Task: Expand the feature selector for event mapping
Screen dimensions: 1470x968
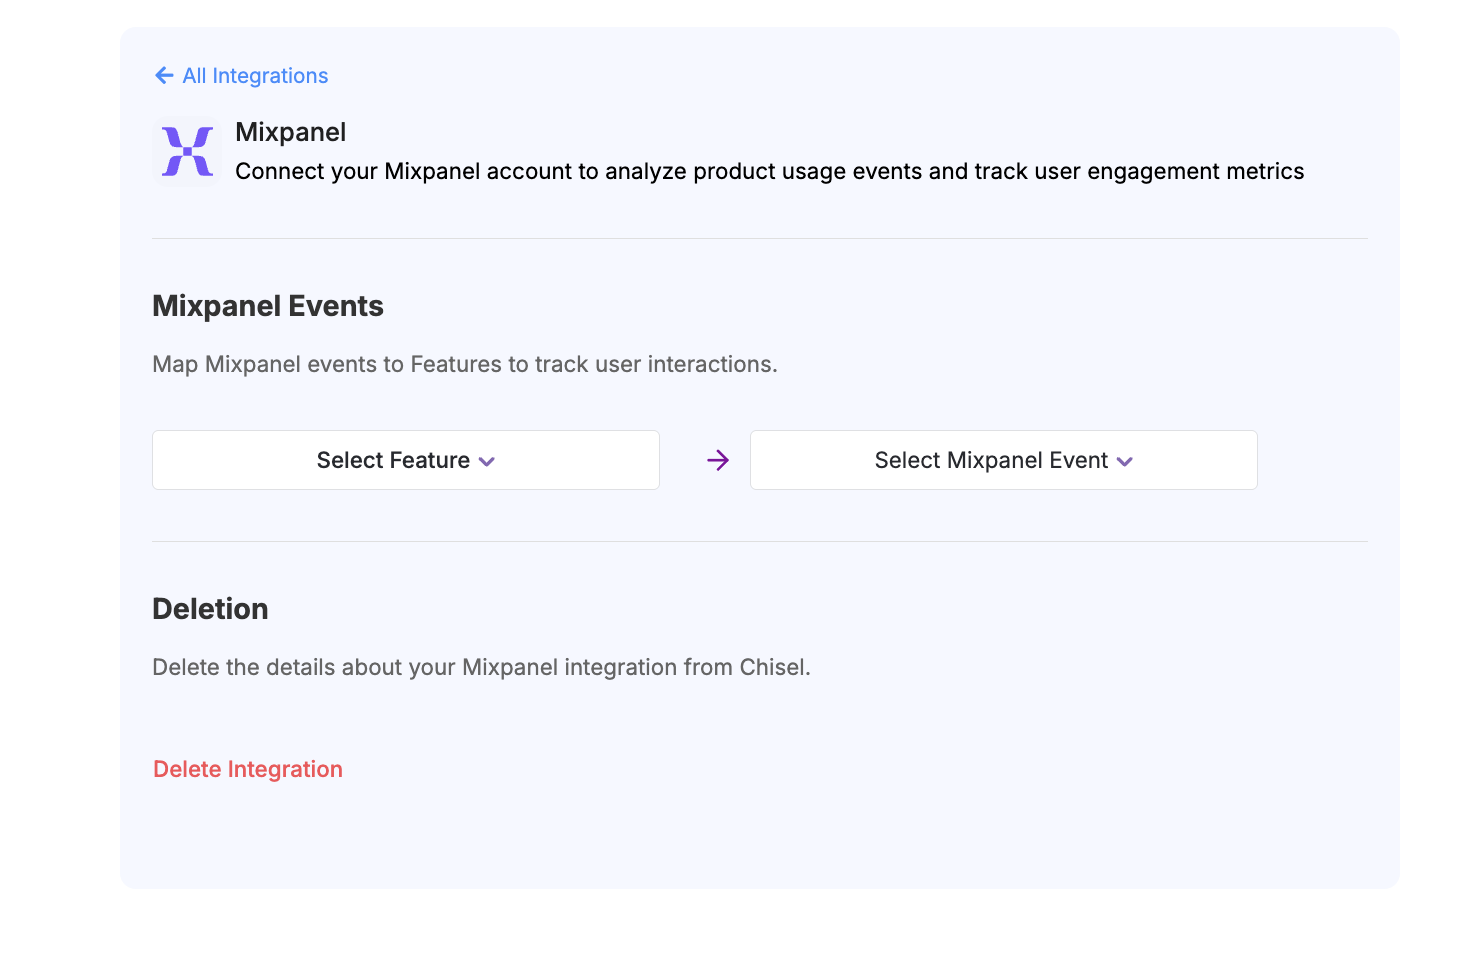Action: tap(405, 460)
